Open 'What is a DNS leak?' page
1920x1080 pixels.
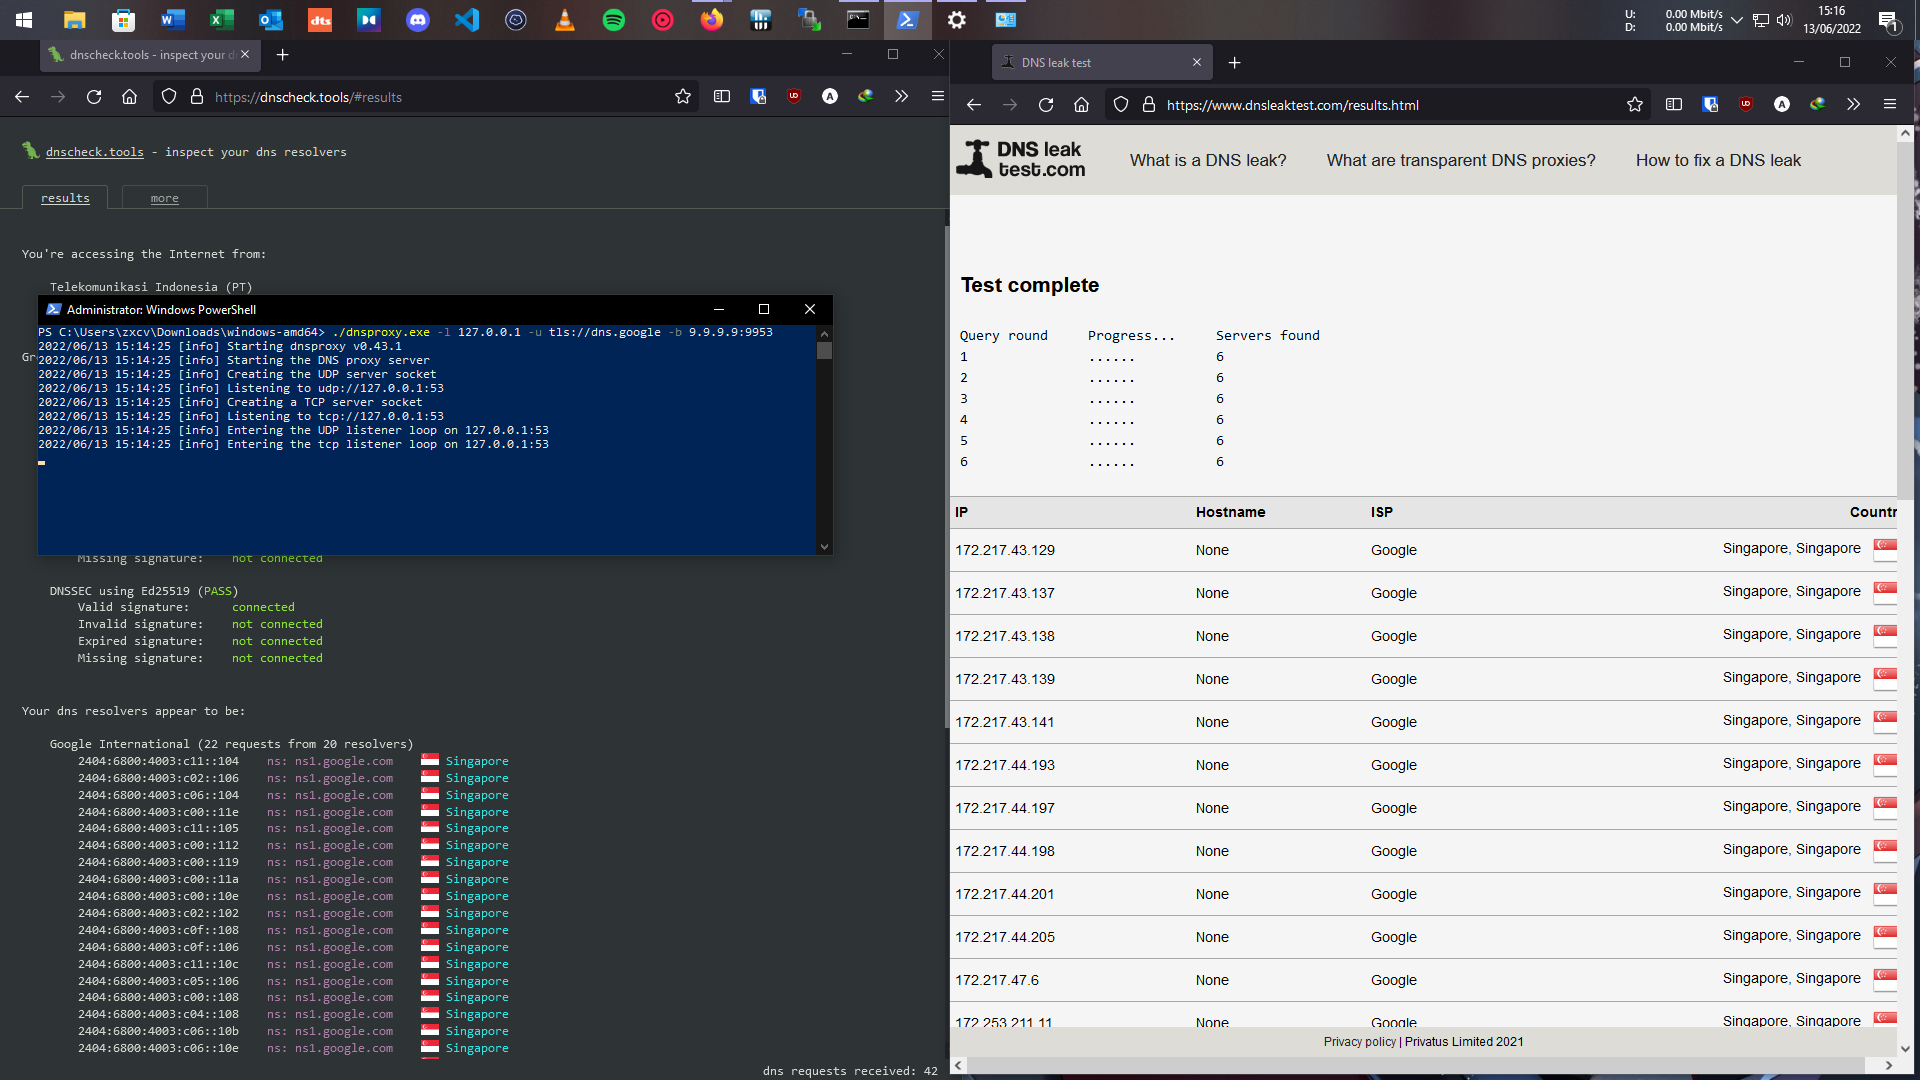pos(1208,160)
